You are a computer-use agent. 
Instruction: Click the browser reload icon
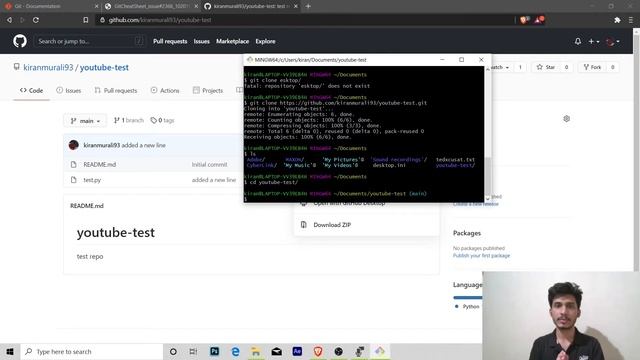(36, 20)
